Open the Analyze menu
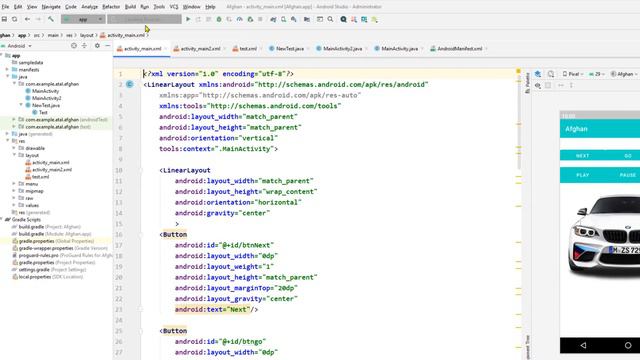This screenshot has height=360, width=640. [89, 7]
